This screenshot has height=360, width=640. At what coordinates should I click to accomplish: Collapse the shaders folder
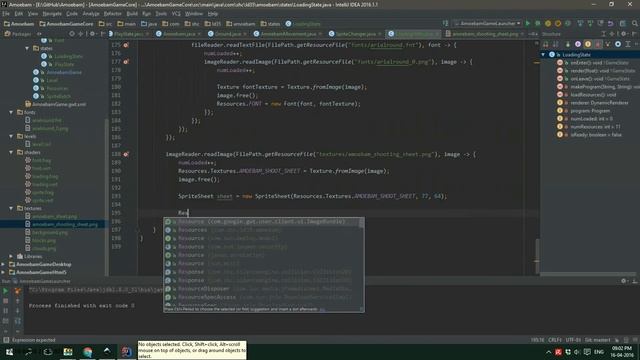click(11, 152)
